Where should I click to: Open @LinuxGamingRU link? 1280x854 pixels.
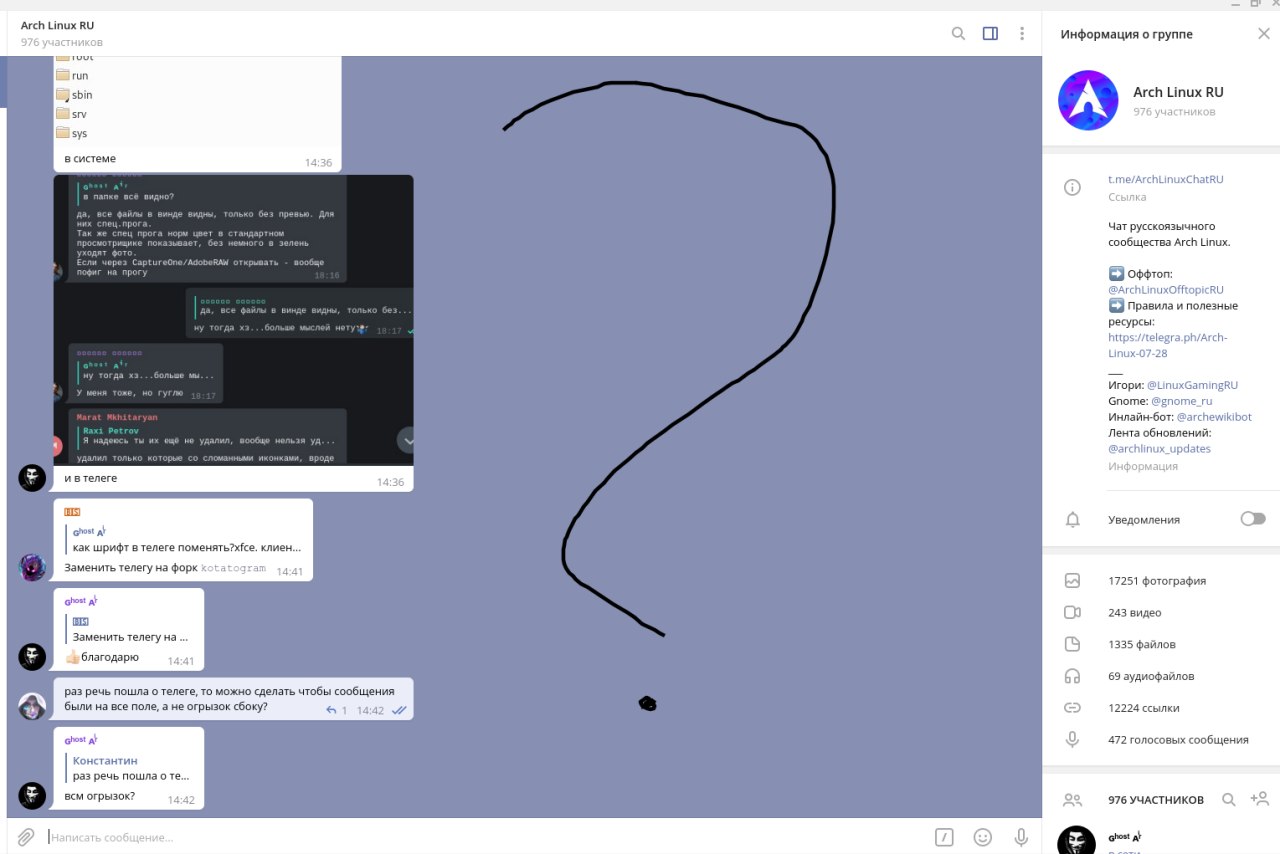point(1192,385)
